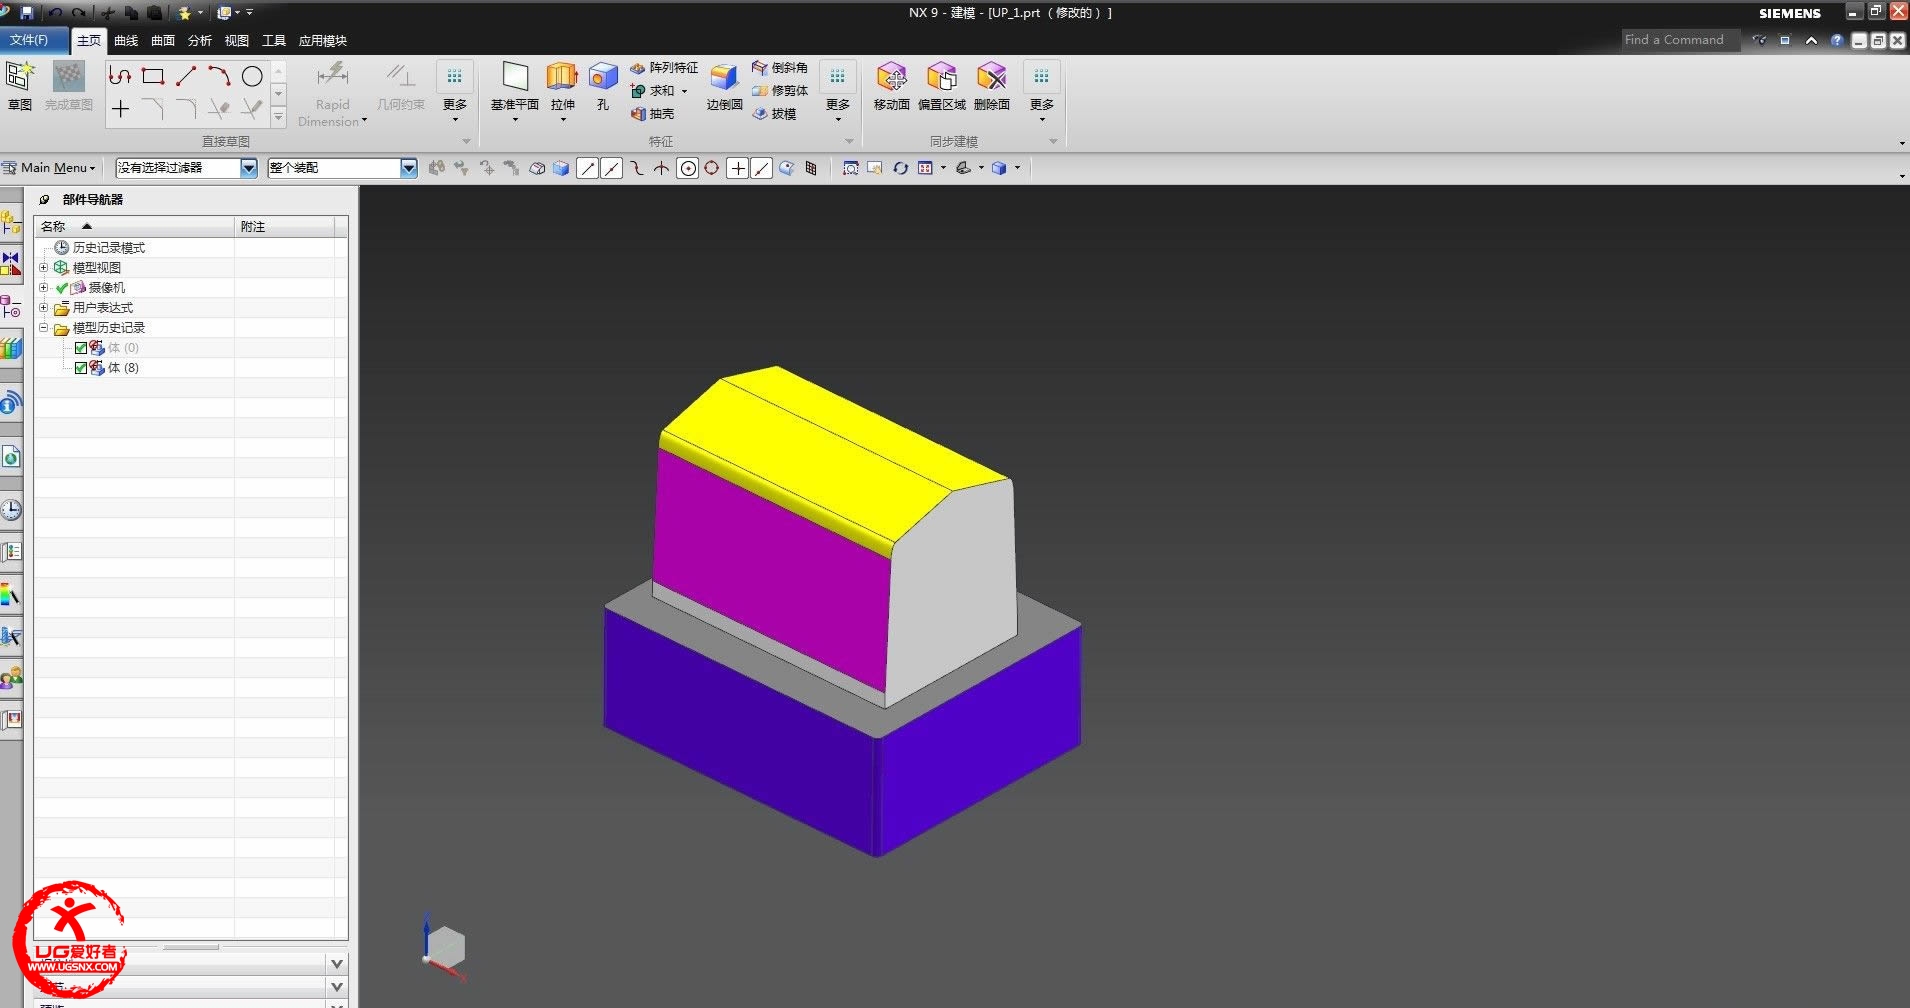Open the 更多 dropdown in 直接草图 group

pyautogui.click(x=455, y=92)
